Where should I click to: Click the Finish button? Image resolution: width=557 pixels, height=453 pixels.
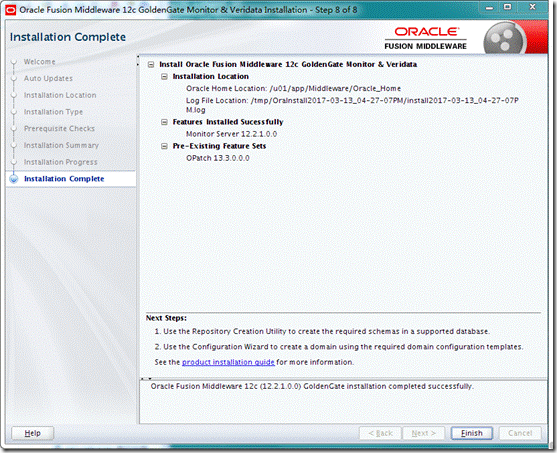(472, 433)
